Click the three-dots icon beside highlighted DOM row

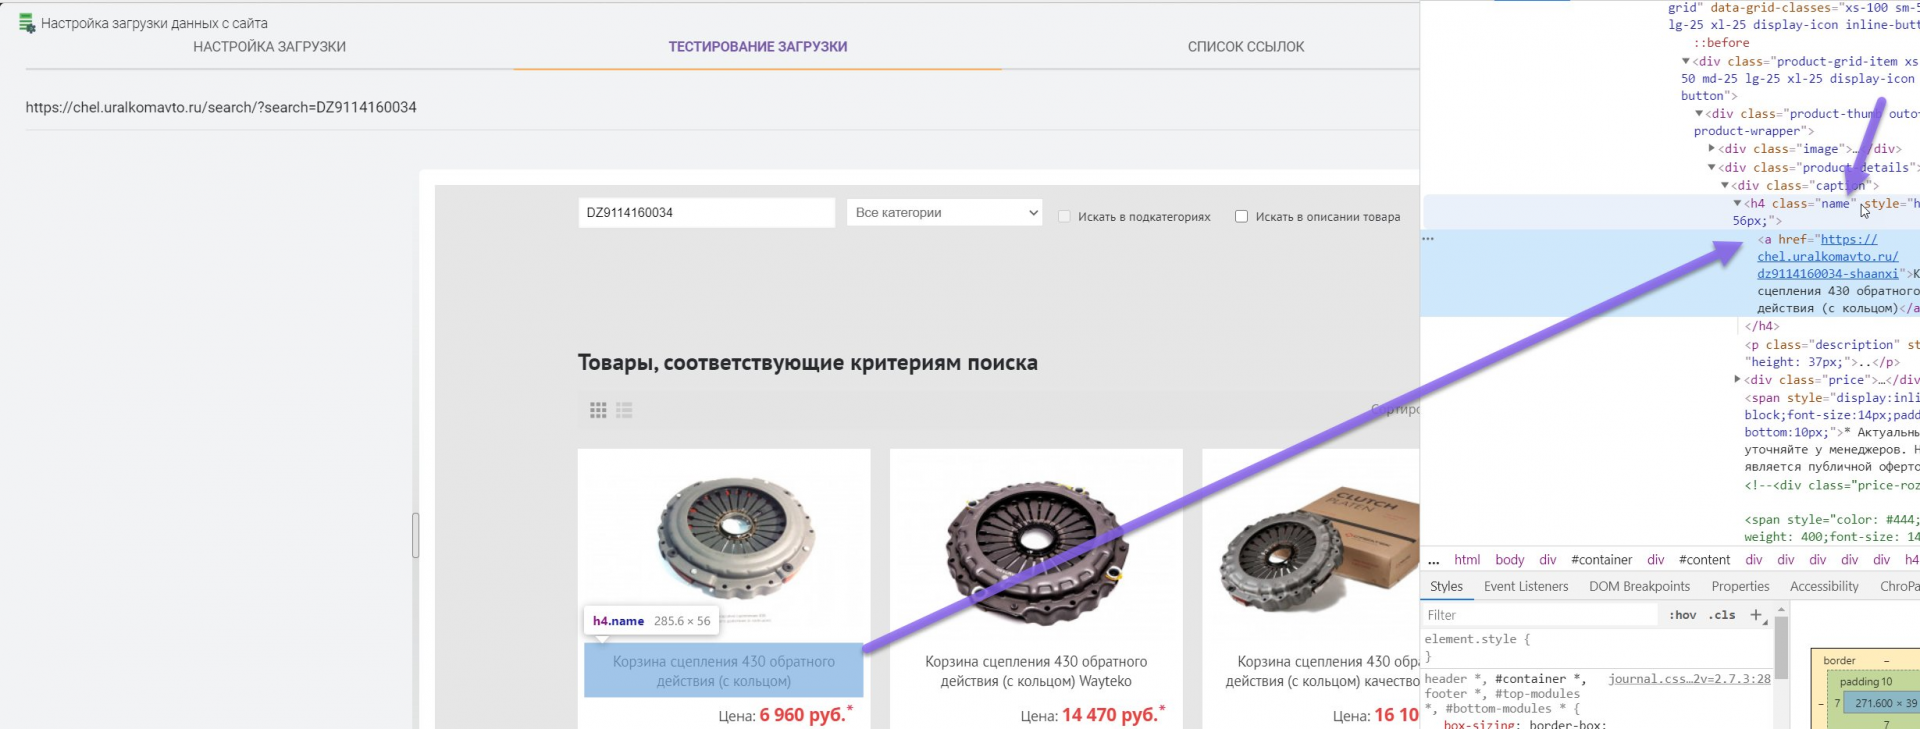click(1428, 239)
